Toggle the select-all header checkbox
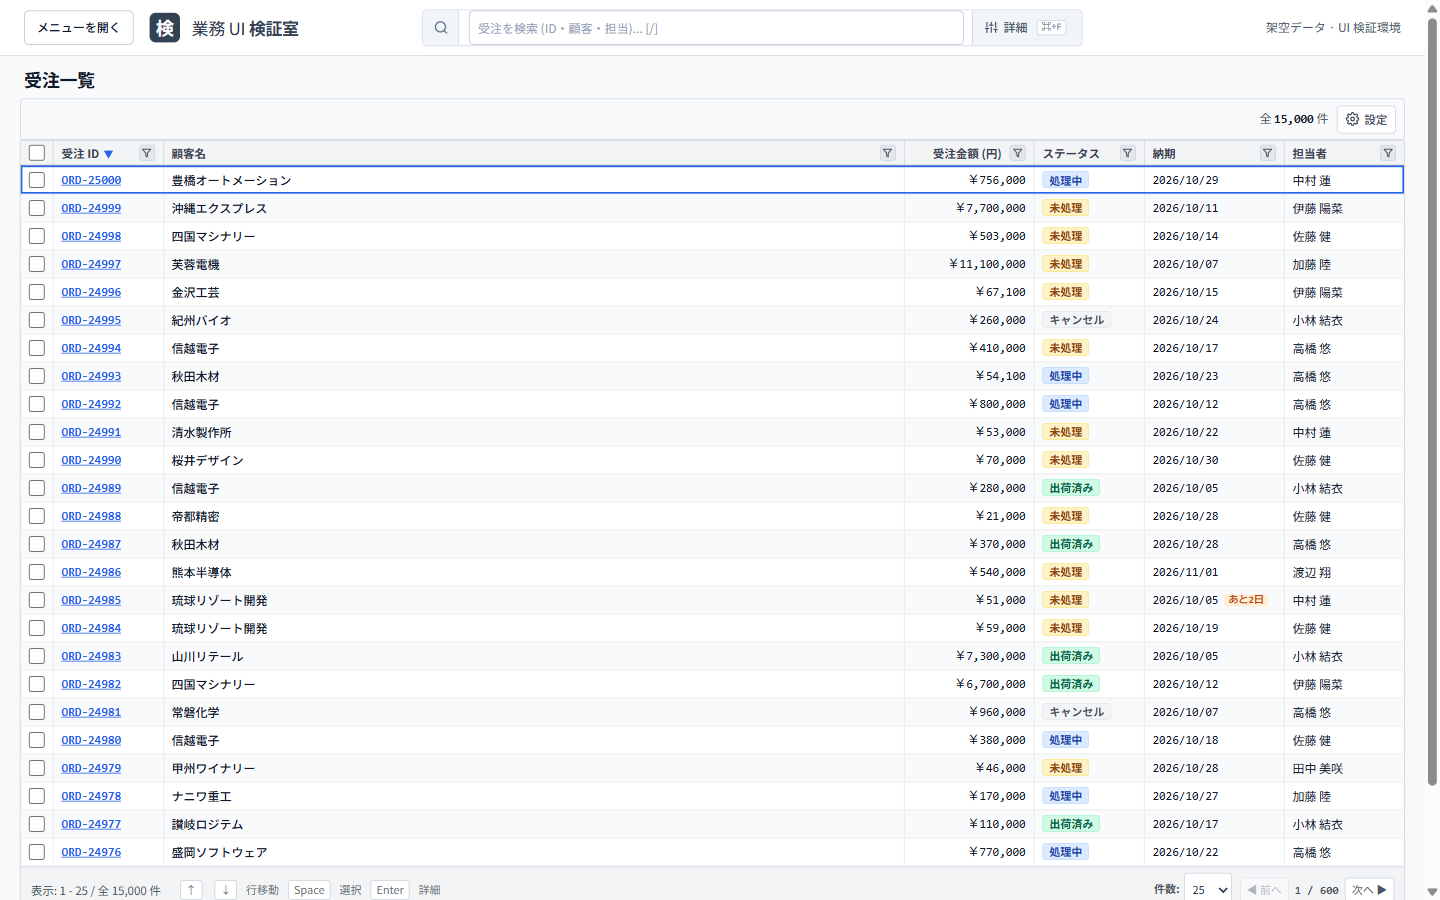The height and width of the screenshot is (900, 1440). (37, 153)
